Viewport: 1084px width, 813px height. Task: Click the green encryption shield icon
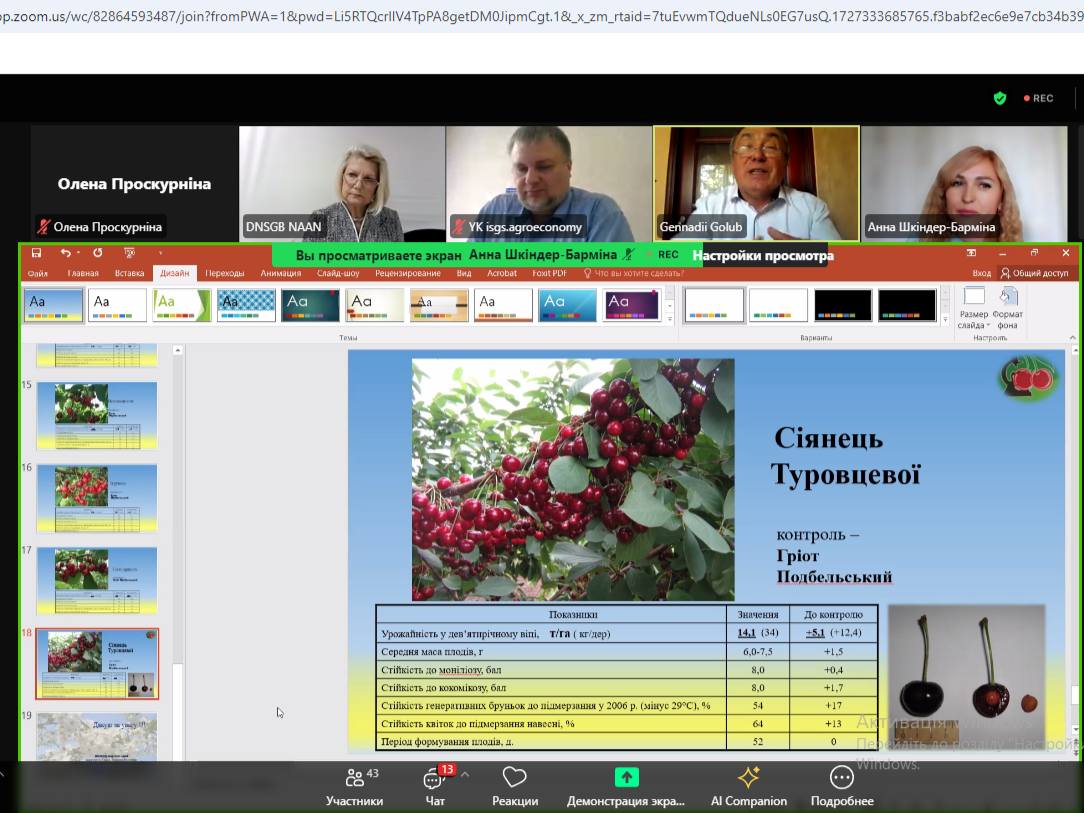coord(1000,98)
